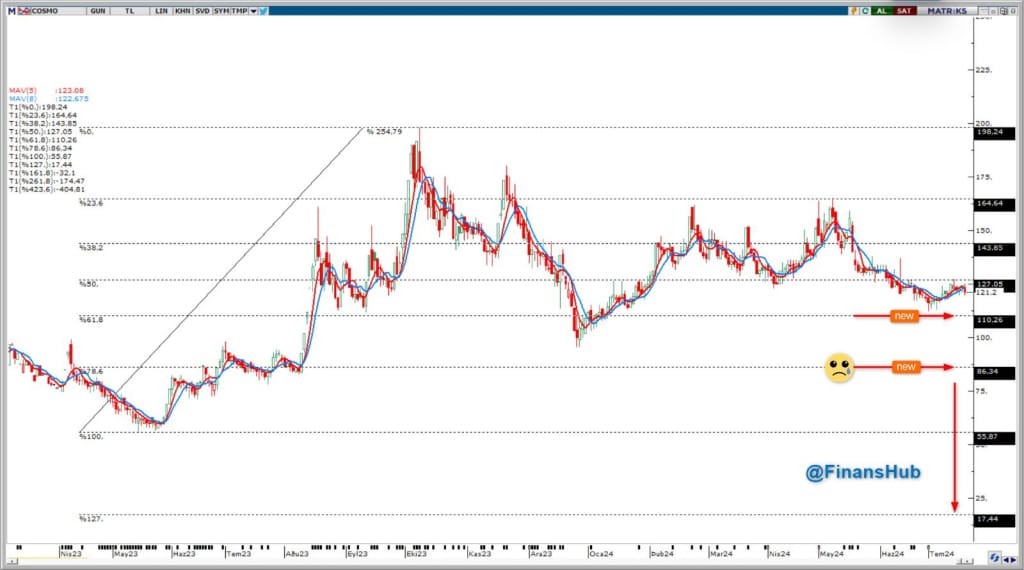Click the May24 date label

point(831,554)
